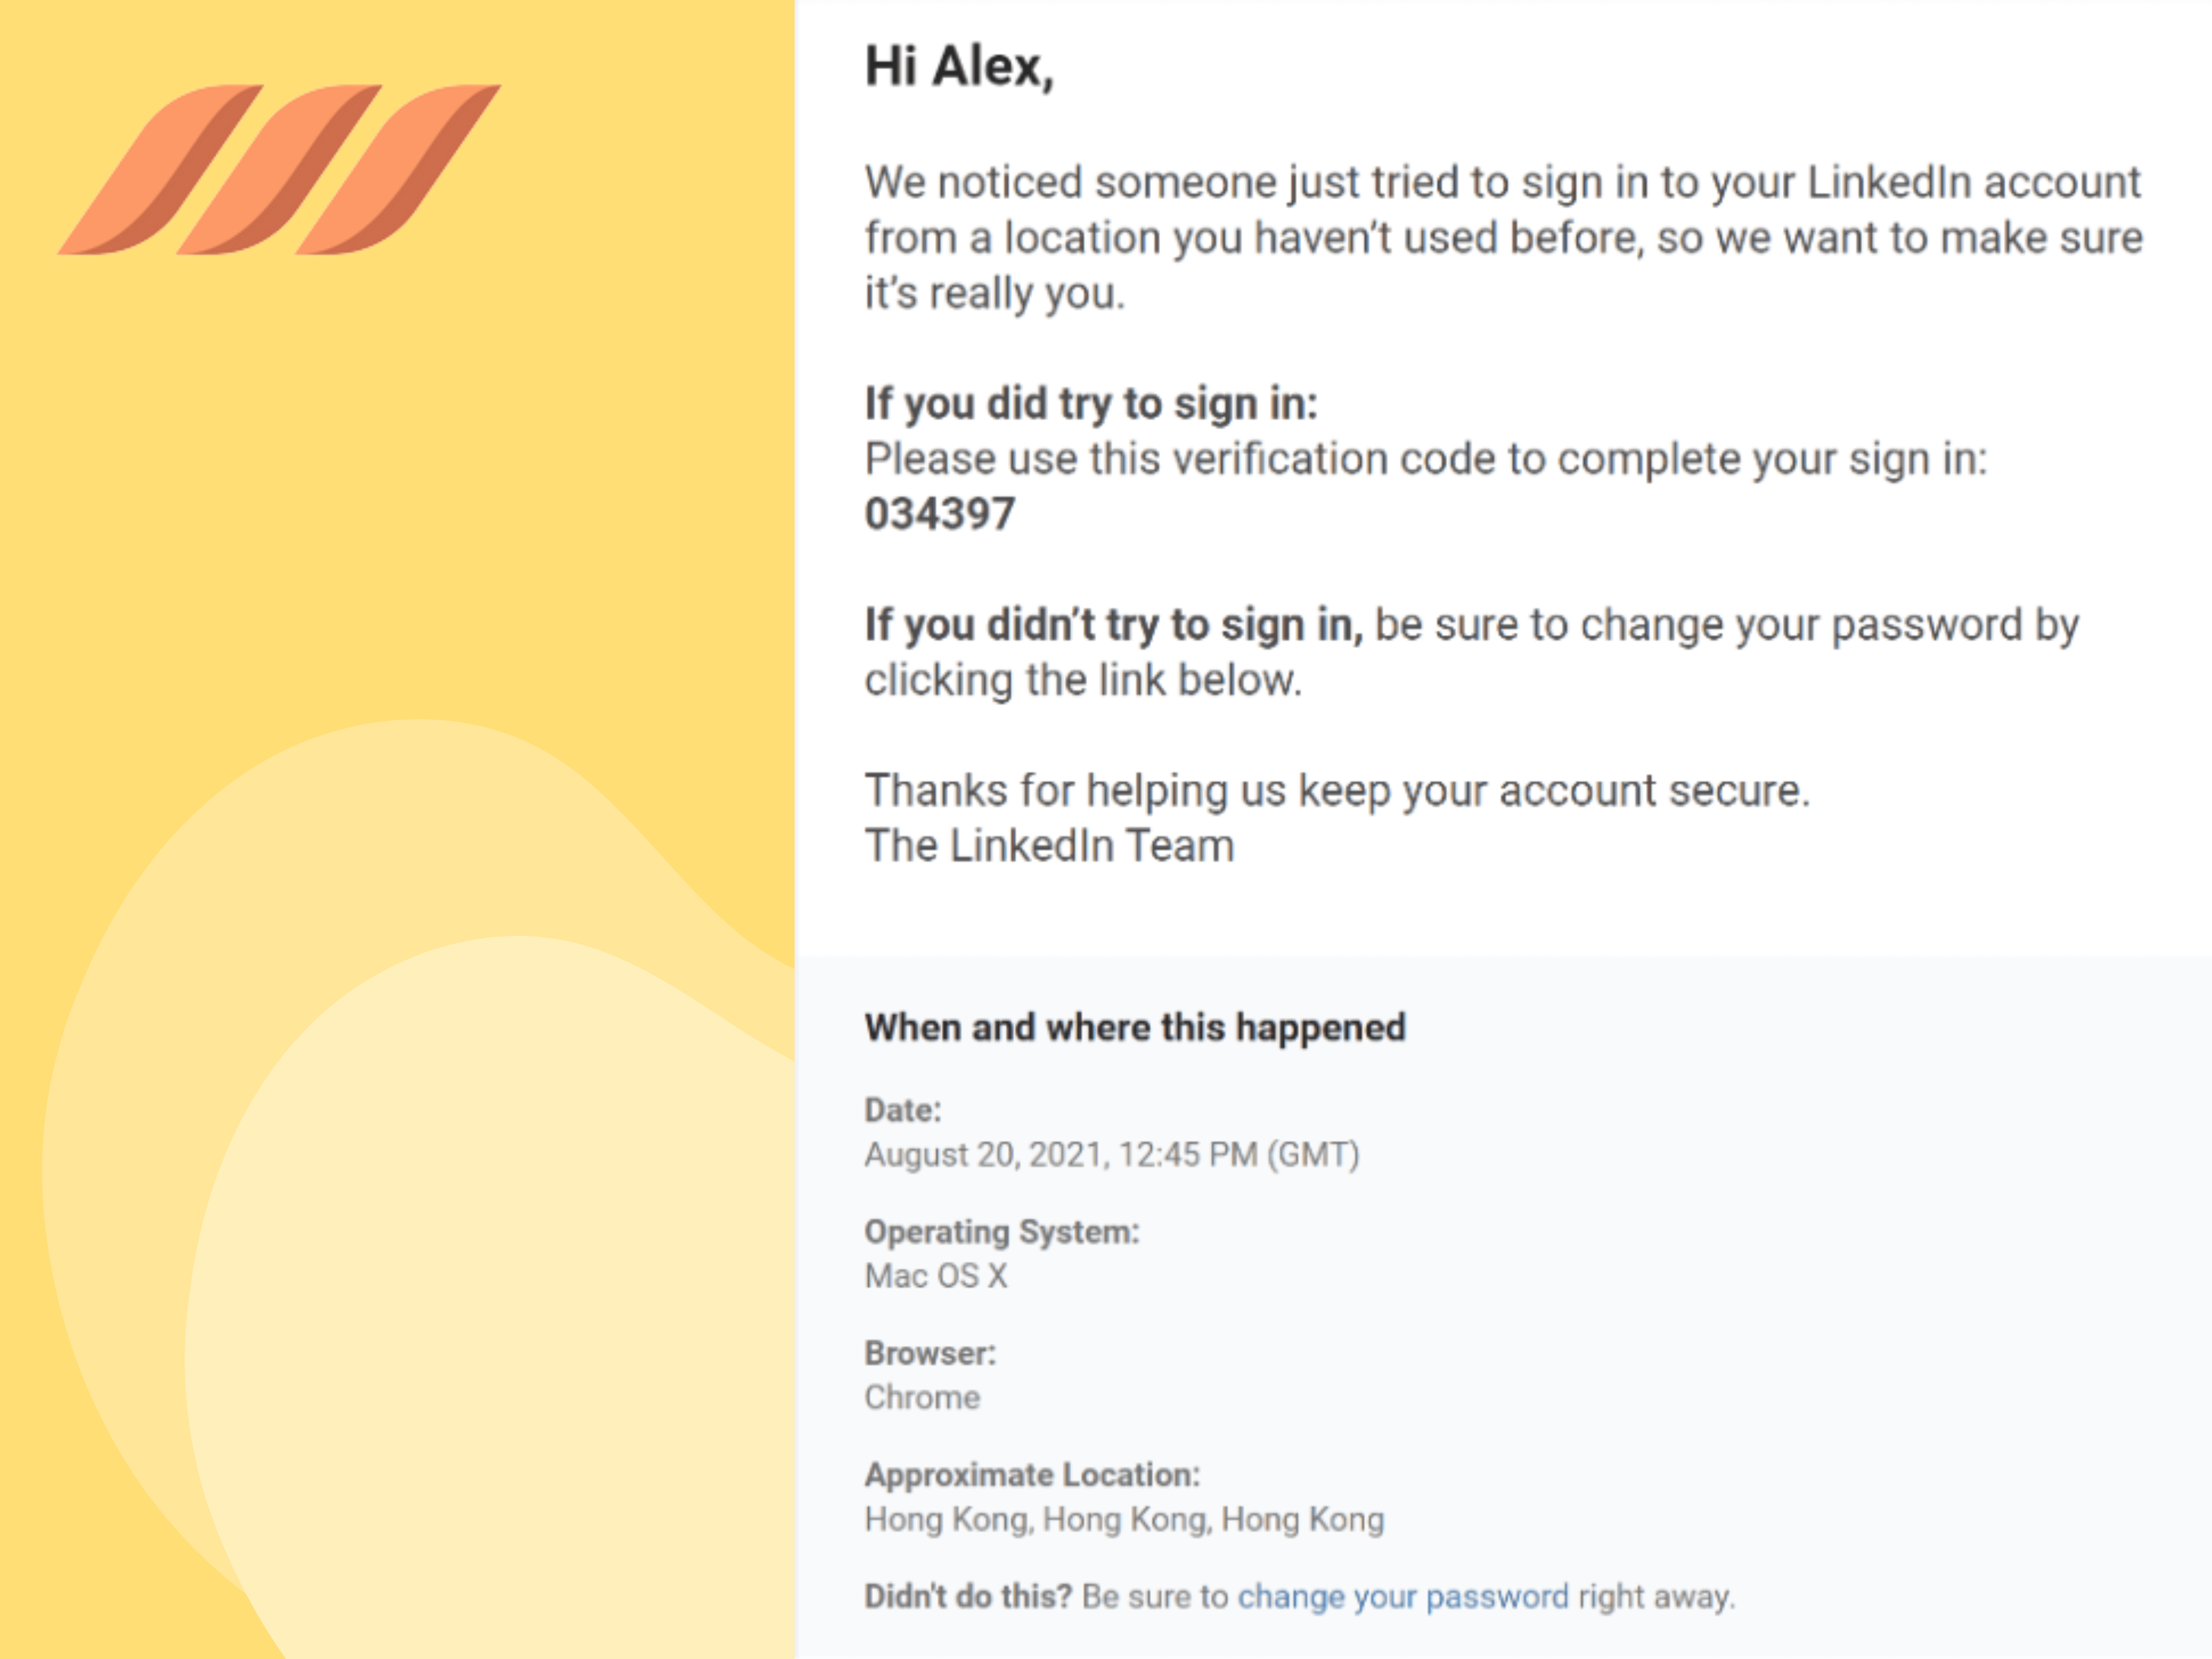Open the change your password link

[x=1402, y=1597]
